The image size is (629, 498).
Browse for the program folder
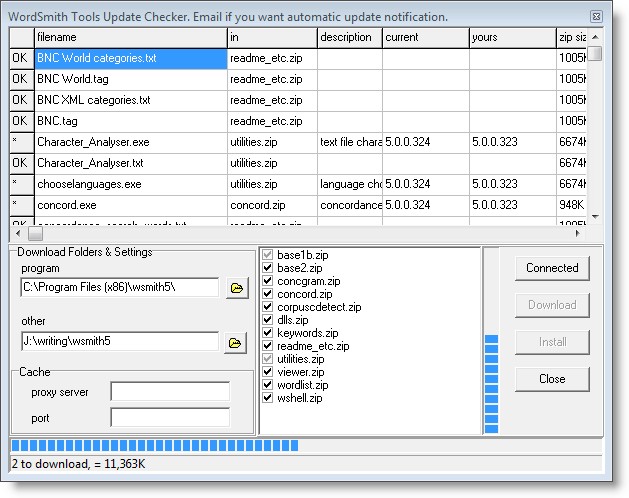(235, 288)
